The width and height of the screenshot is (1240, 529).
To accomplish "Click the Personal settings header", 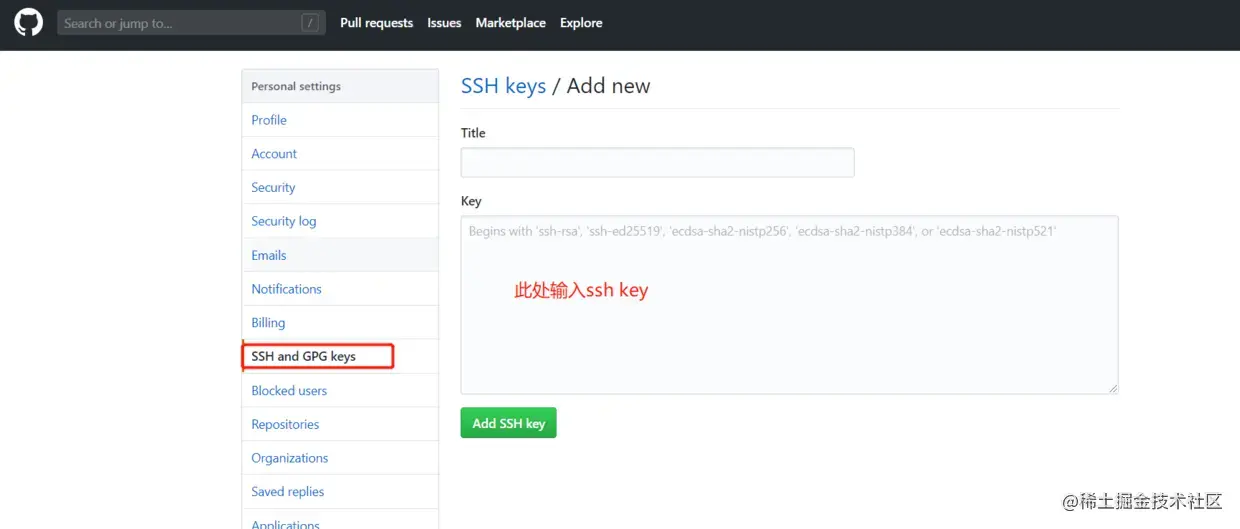I will tap(340, 86).
